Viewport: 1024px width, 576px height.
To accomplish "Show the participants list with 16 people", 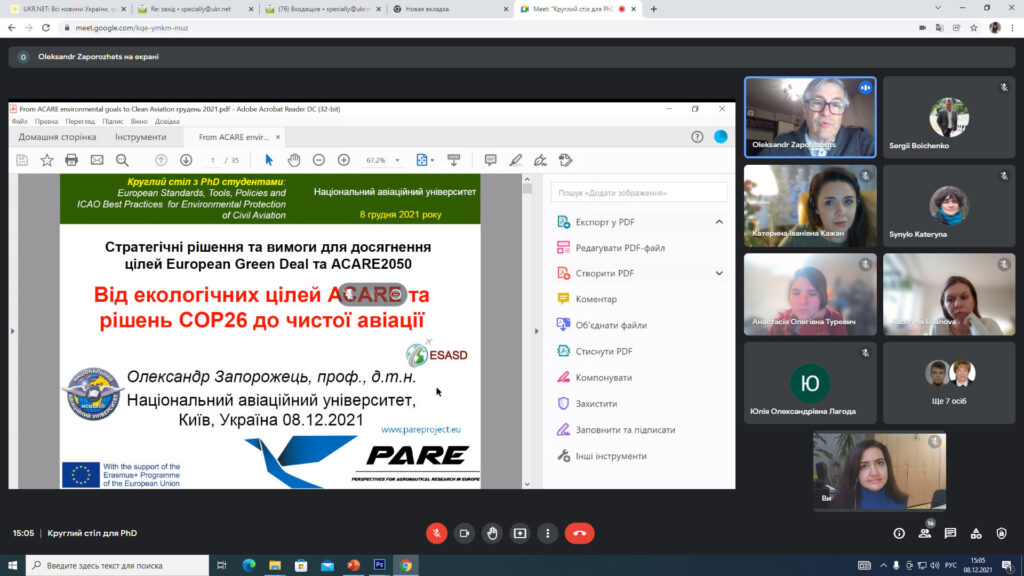I will pyautogui.click(x=925, y=533).
